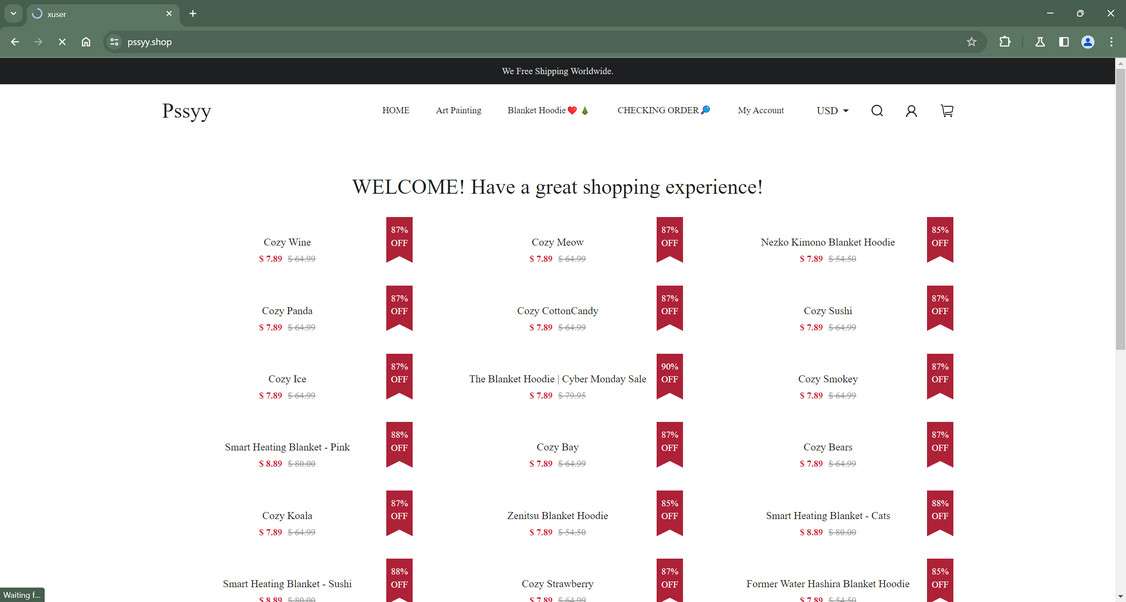The width and height of the screenshot is (1126, 602).
Task: Open Cozy Meow product
Action: [557, 242]
